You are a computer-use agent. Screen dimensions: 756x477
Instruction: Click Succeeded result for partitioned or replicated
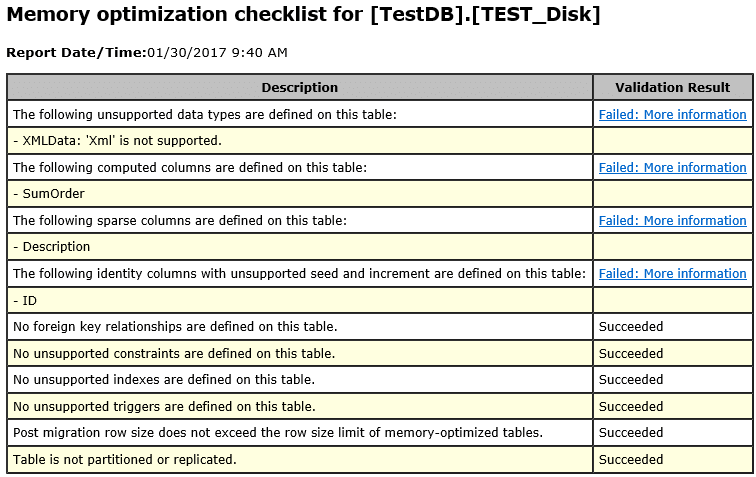click(x=631, y=460)
